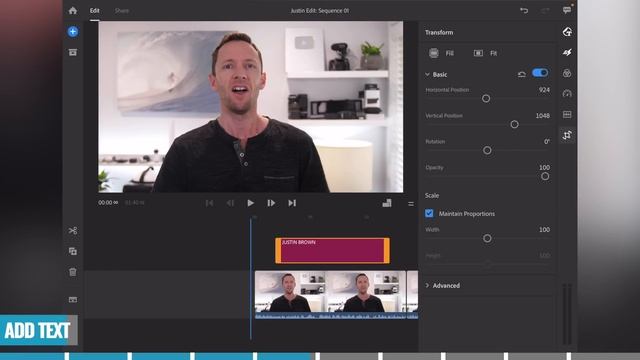This screenshot has width=640, height=360.
Task: Step back one frame
Action: pyautogui.click(x=230, y=203)
